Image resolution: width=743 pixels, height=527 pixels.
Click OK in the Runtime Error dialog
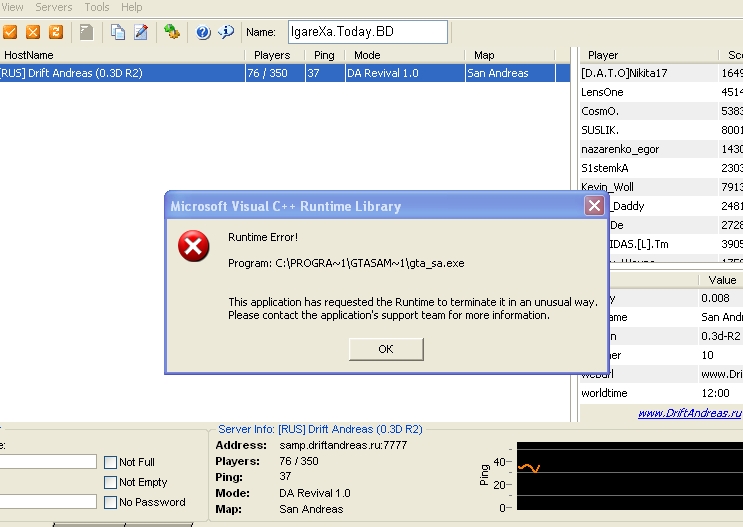tap(386, 349)
